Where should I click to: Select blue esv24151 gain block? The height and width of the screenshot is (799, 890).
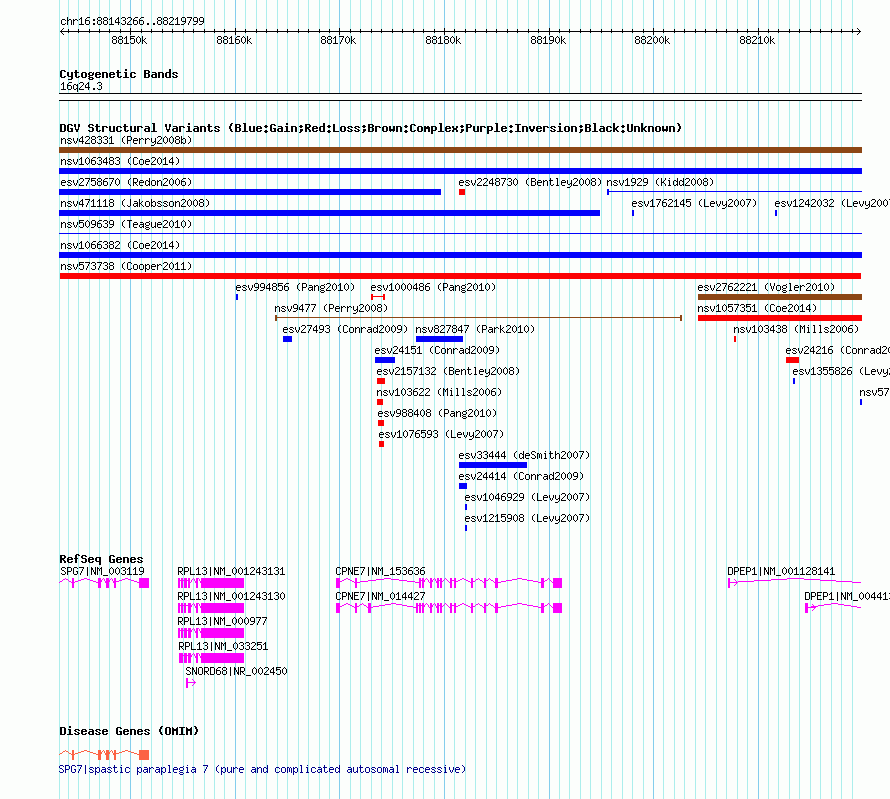pos(385,360)
